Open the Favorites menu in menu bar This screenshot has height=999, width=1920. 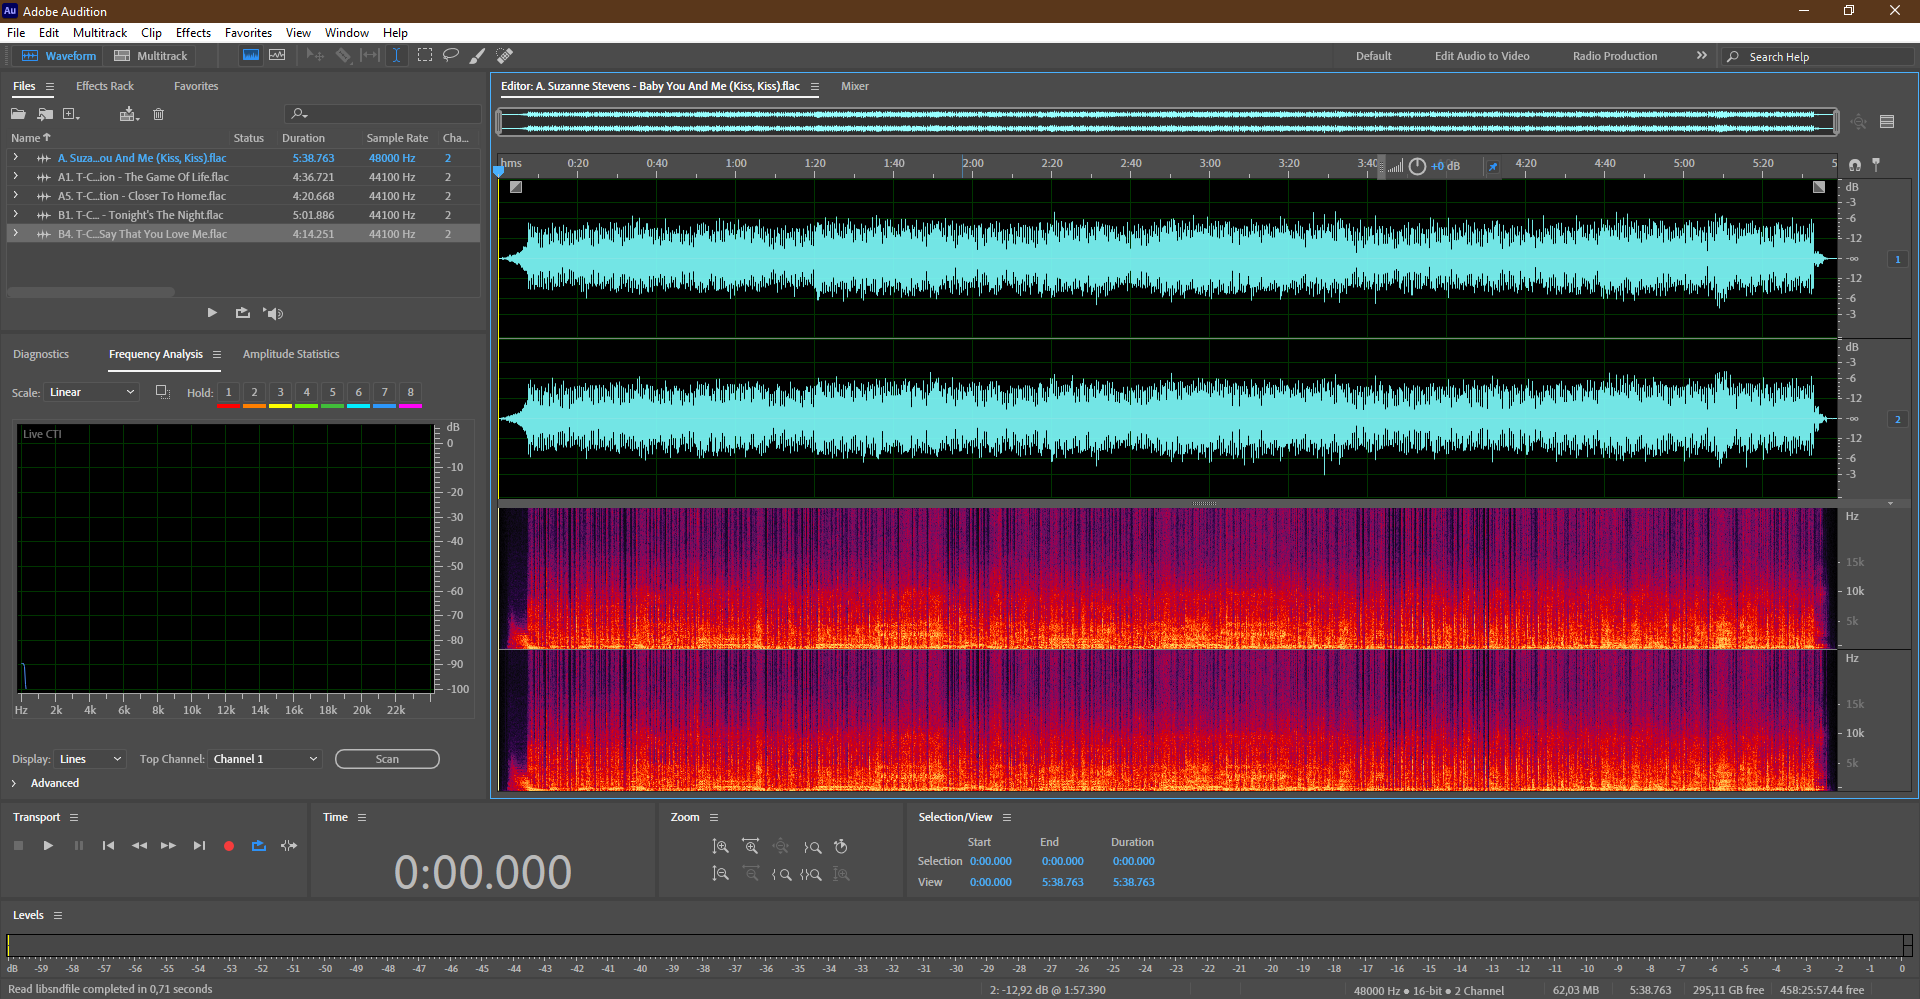pyautogui.click(x=248, y=32)
